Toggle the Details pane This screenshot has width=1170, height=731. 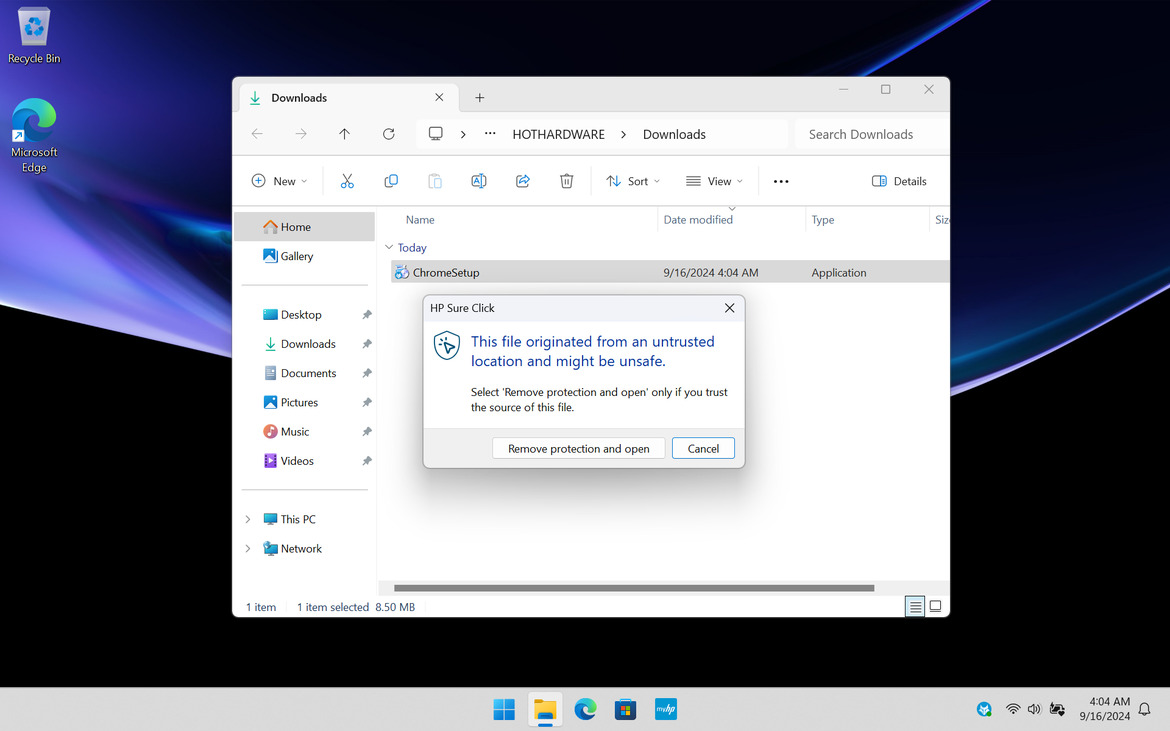click(x=899, y=181)
